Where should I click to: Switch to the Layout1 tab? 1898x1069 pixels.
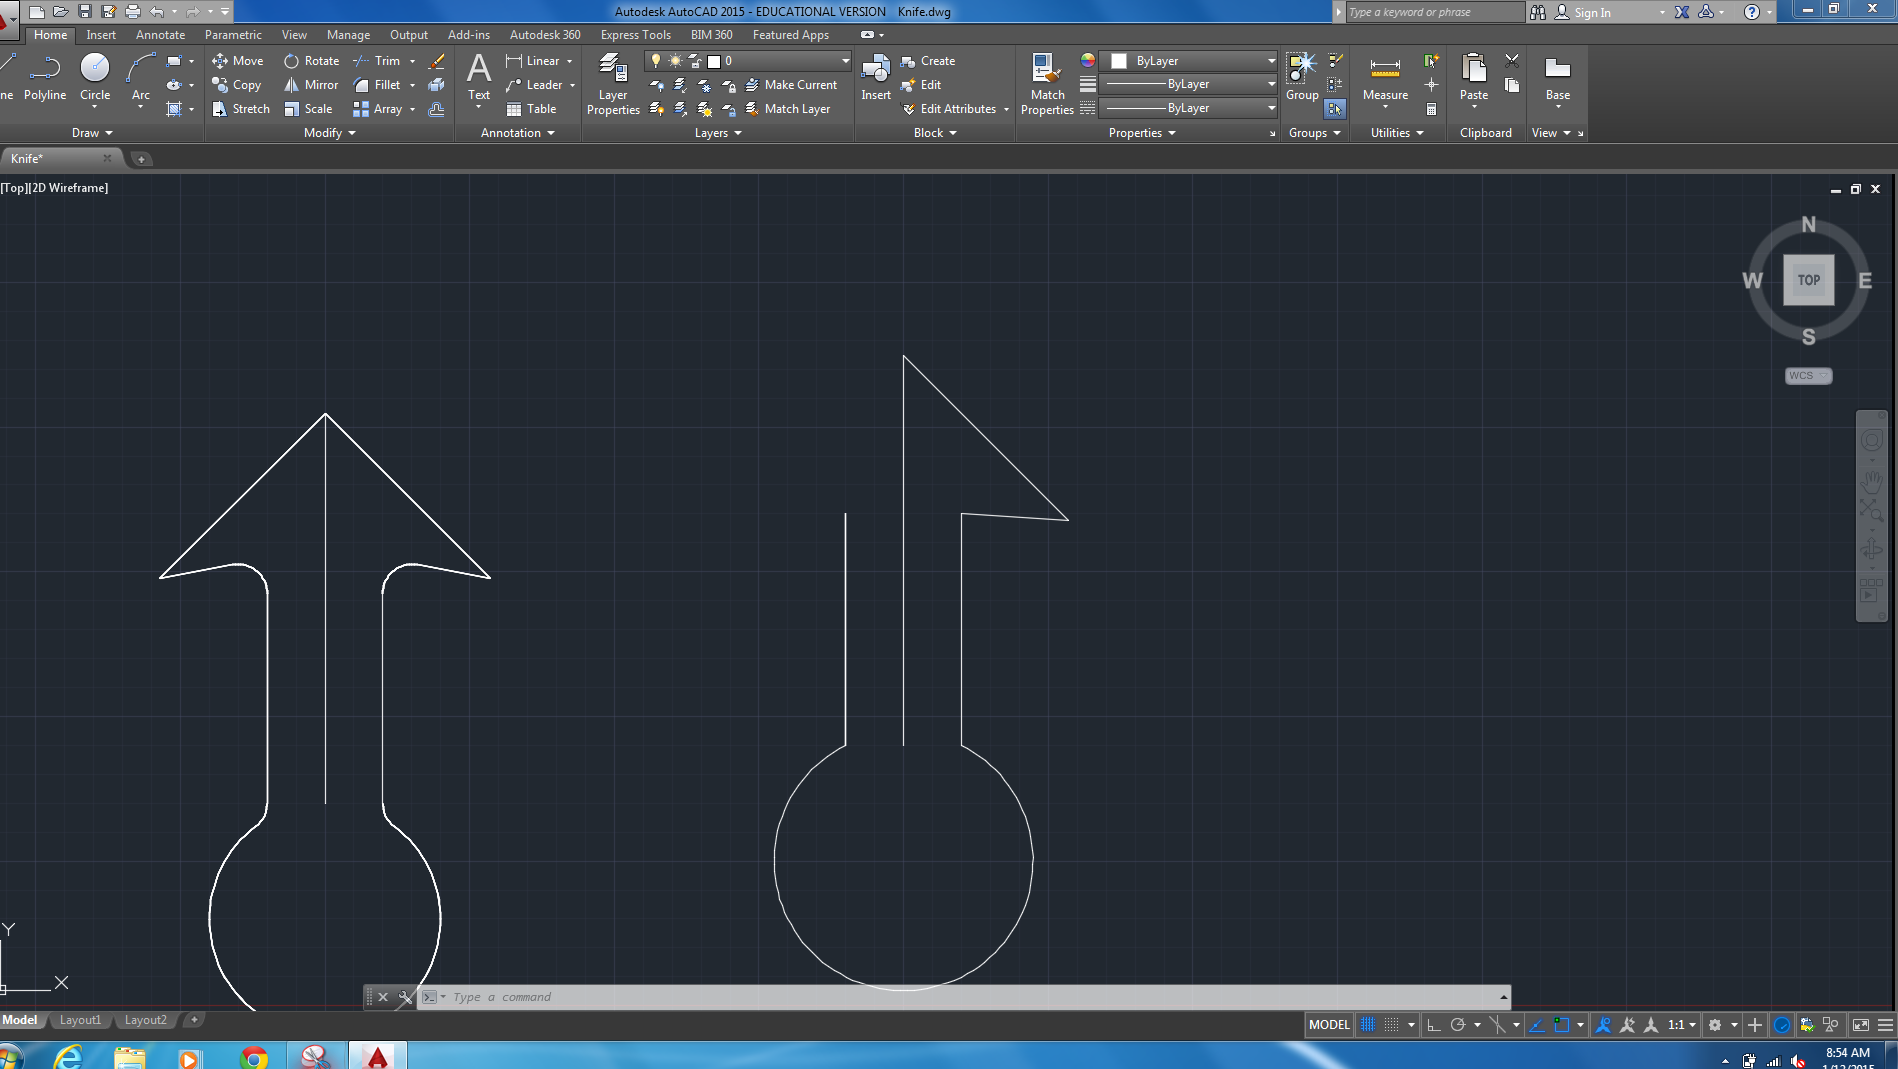click(80, 1019)
